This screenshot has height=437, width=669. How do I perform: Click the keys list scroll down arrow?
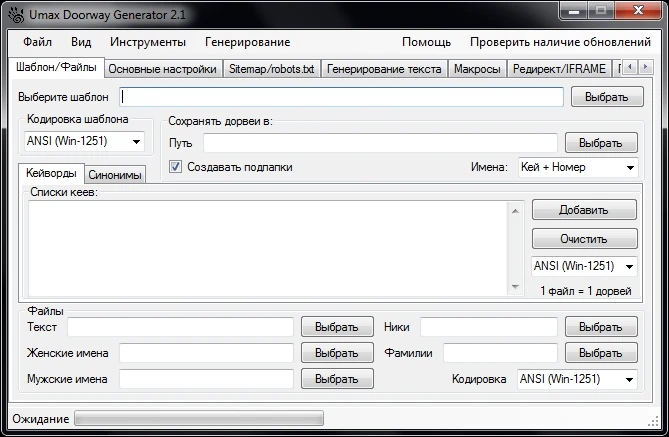[x=515, y=287]
